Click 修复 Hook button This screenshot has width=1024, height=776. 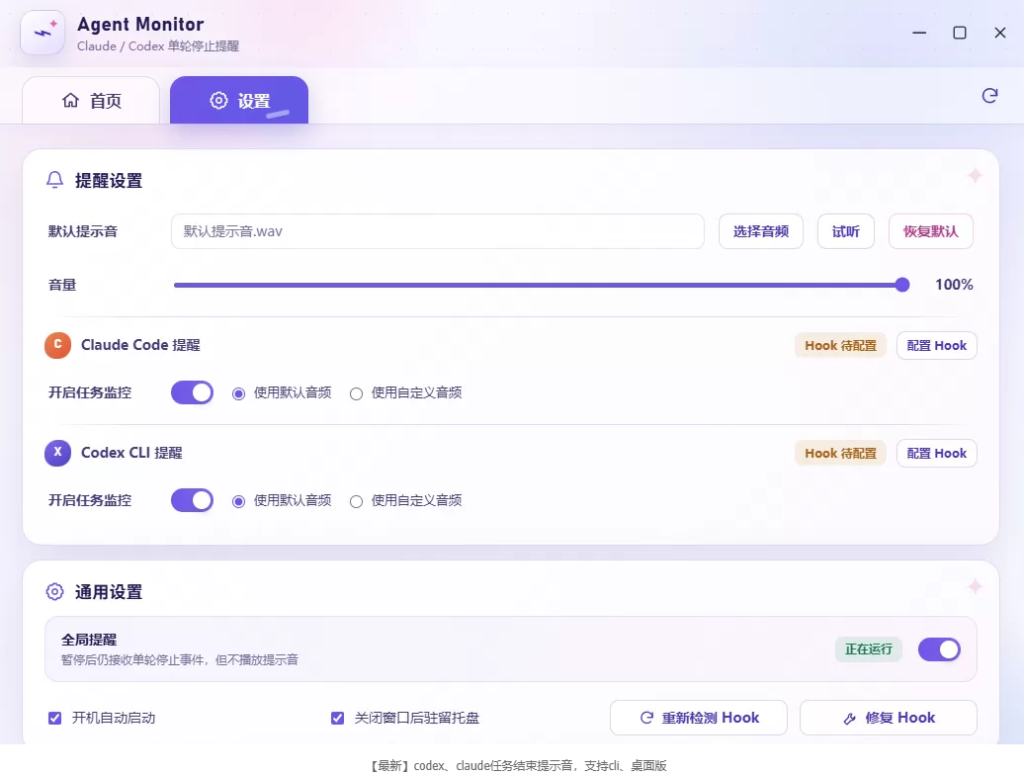[x=888, y=718]
